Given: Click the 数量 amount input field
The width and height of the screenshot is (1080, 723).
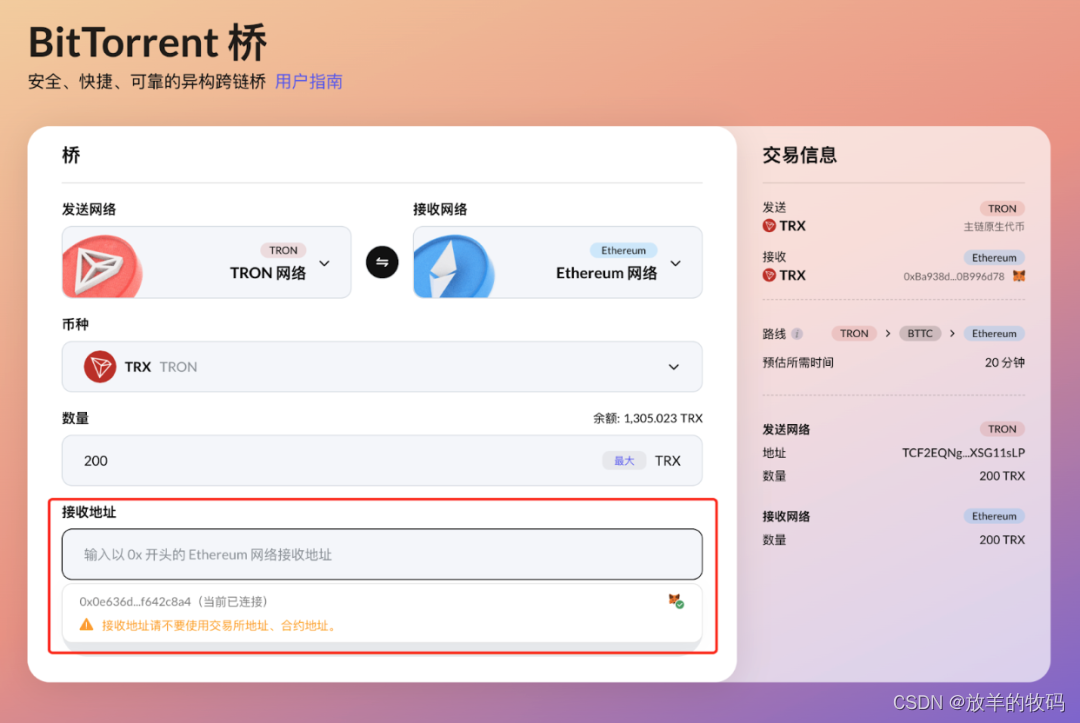Looking at the screenshot, I should 382,461.
